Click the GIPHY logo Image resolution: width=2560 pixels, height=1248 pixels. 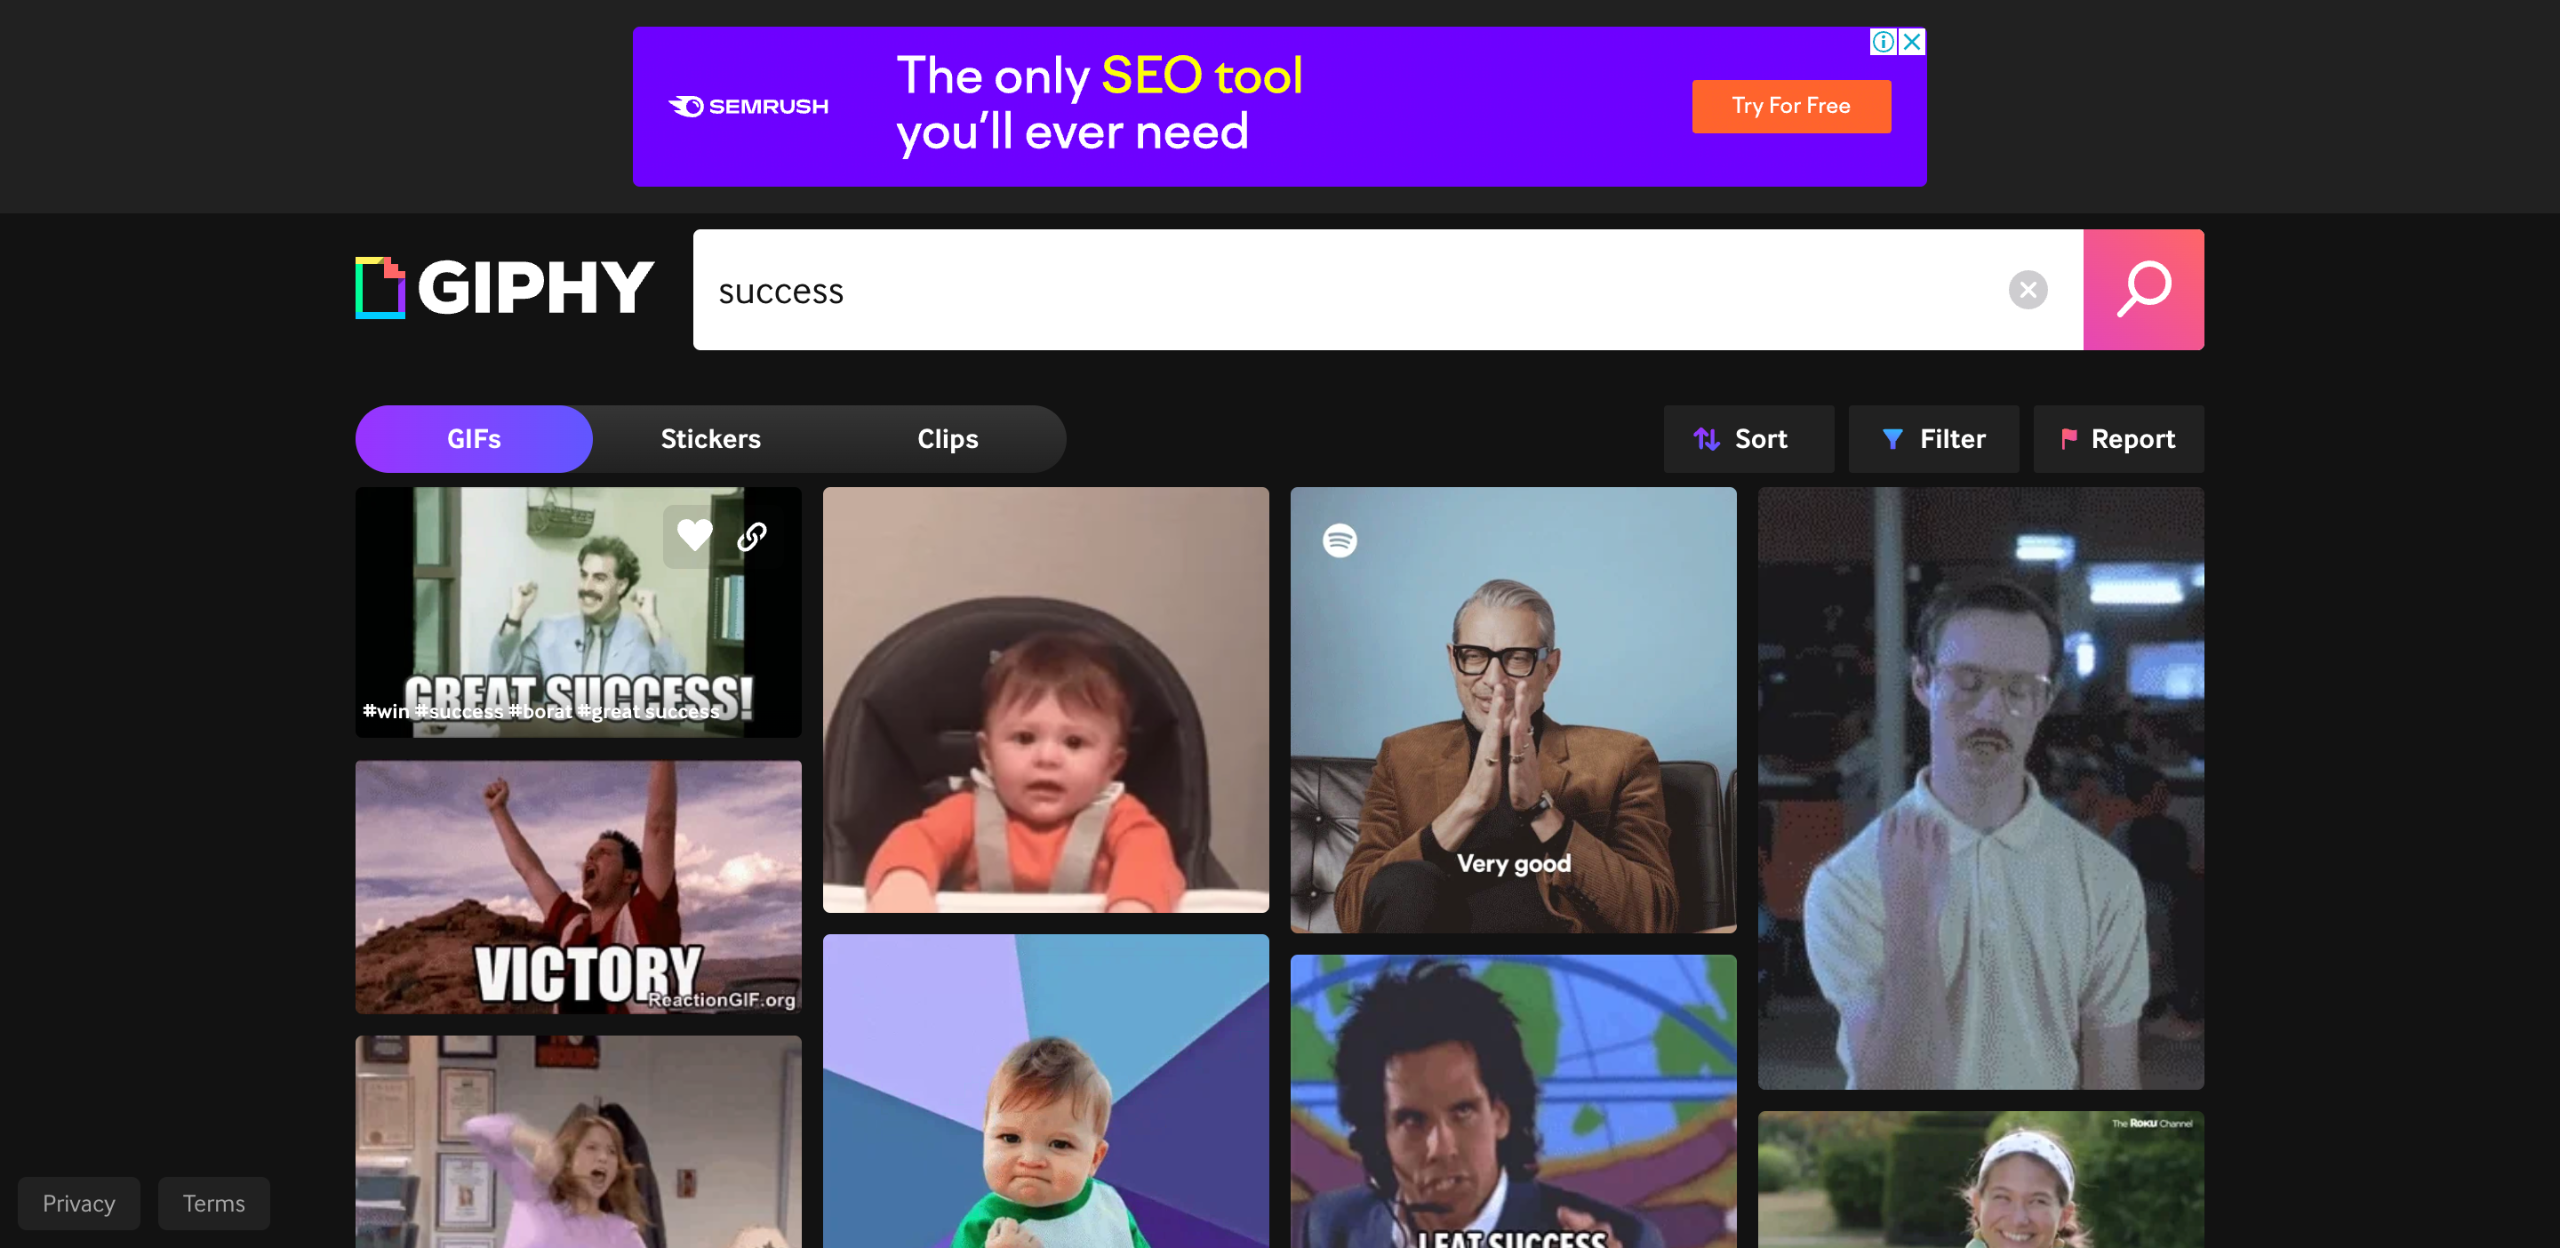tap(505, 288)
